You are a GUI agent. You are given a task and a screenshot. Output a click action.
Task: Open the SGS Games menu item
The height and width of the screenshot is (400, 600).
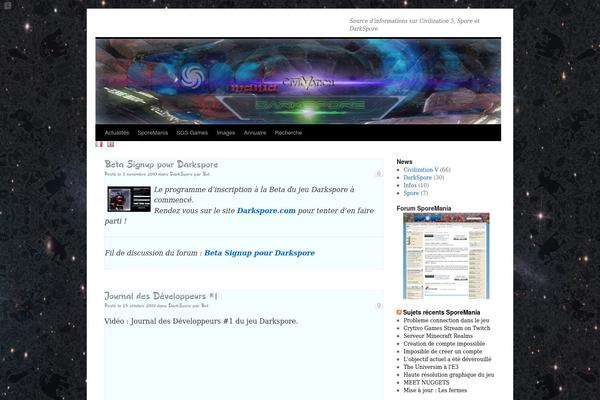pos(192,133)
